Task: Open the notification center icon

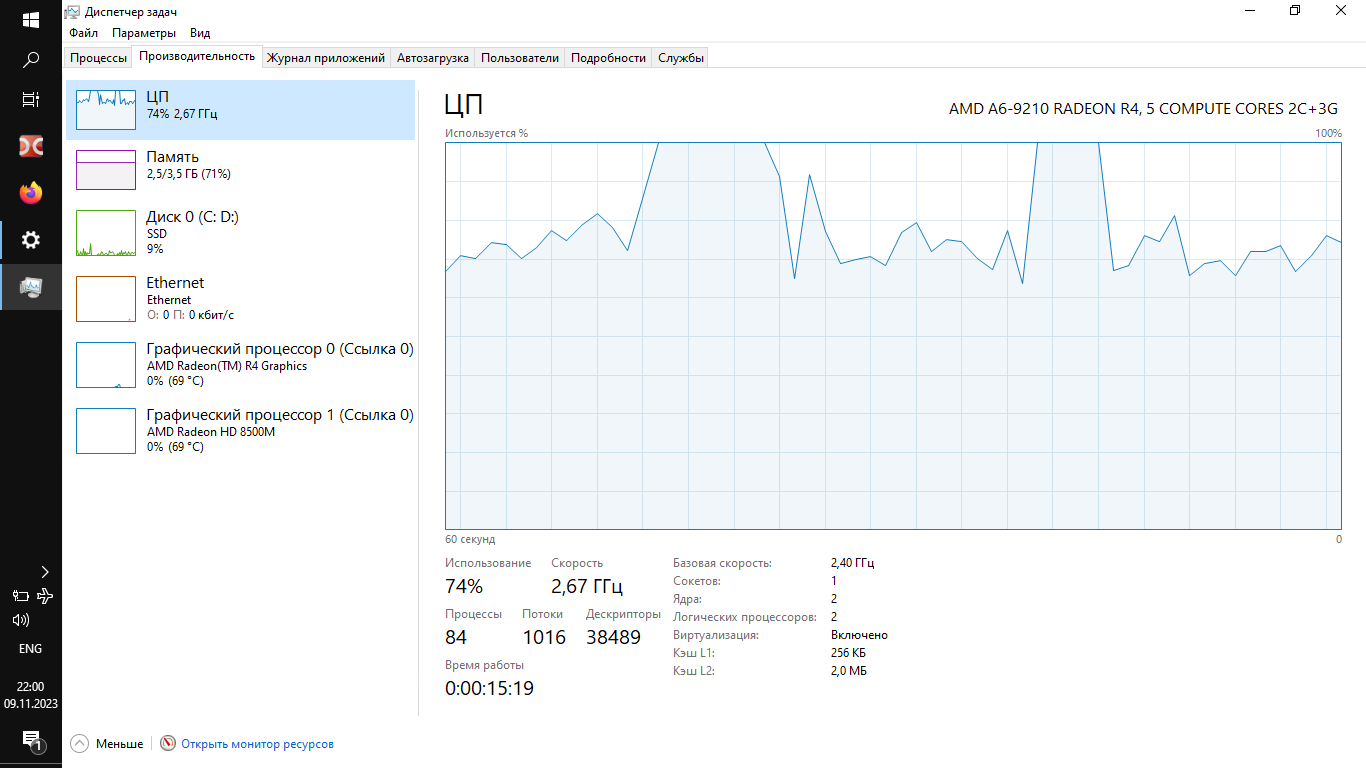Action: pos(31,741)
